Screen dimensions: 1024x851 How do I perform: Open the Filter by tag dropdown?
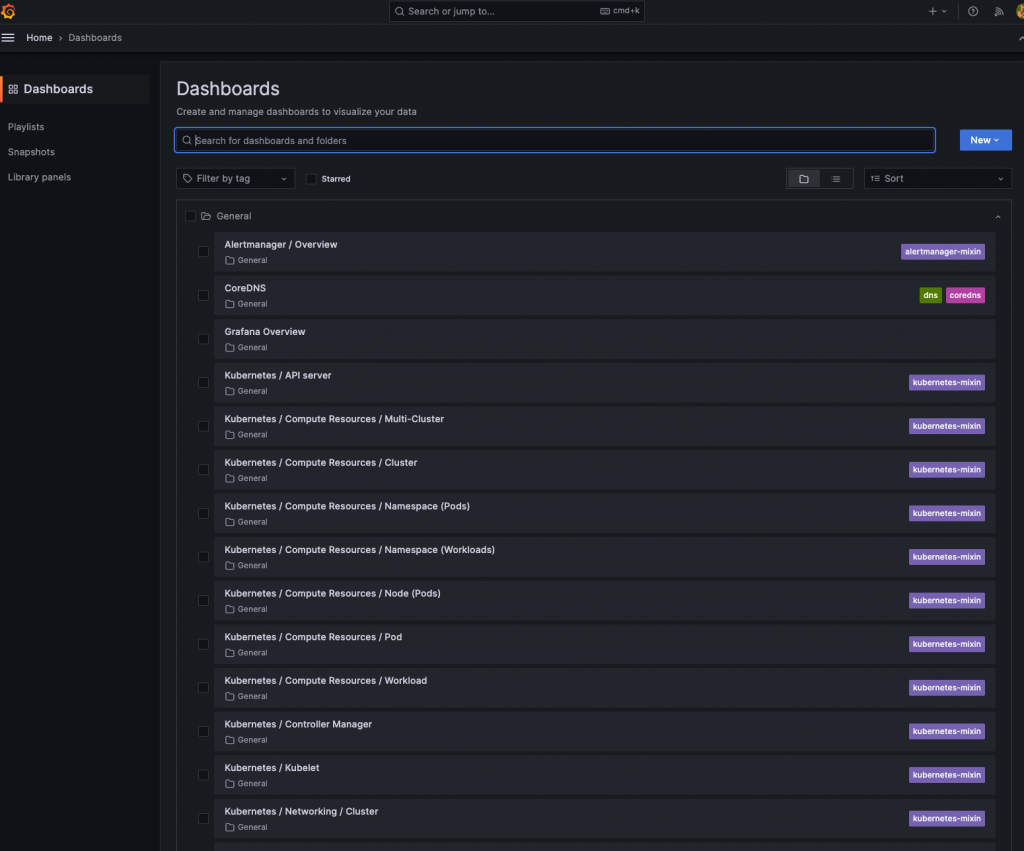tap(235, 179)
